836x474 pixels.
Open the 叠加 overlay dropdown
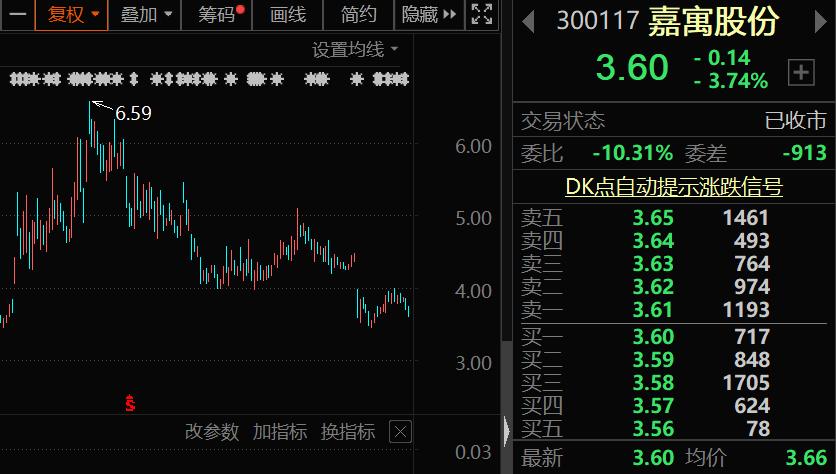pos(145,14)
